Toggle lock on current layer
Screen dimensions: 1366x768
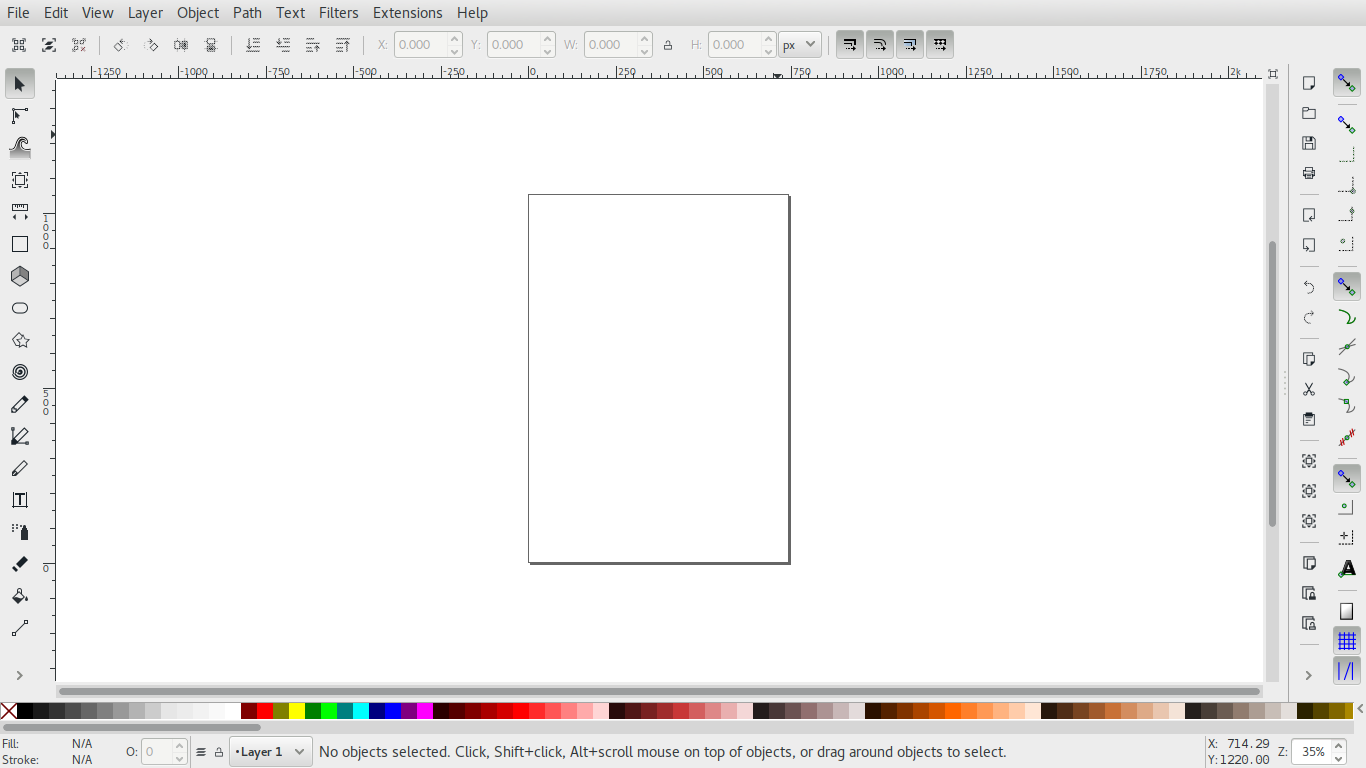[x=219, y=752]
